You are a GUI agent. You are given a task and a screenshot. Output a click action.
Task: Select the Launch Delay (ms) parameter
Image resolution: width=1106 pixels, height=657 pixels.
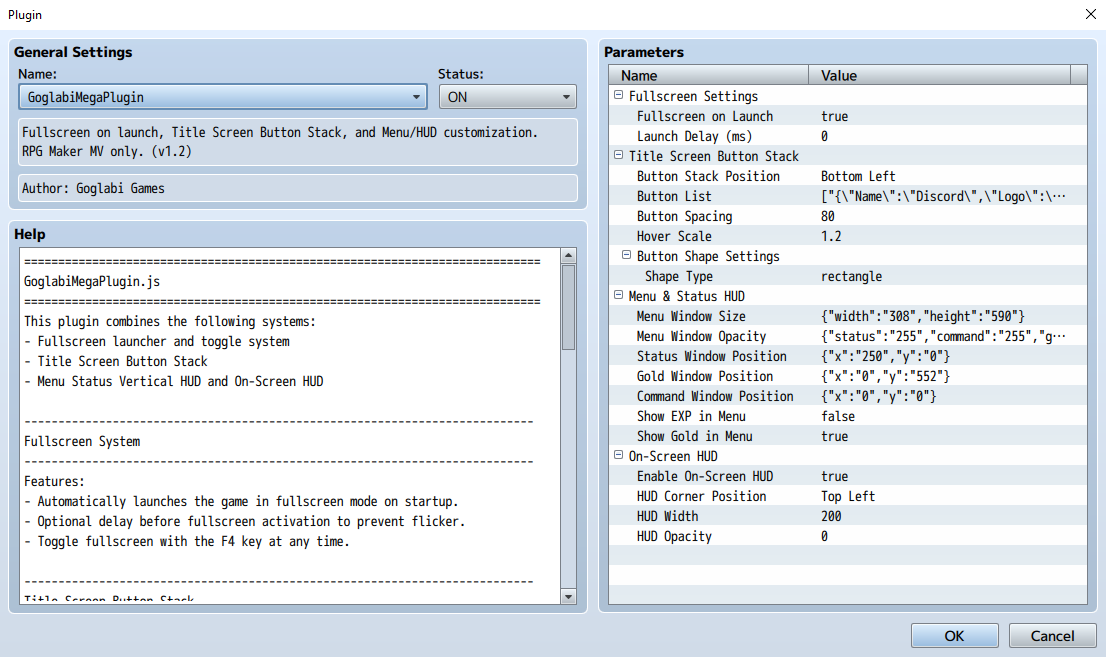click(x=702, y=136)
